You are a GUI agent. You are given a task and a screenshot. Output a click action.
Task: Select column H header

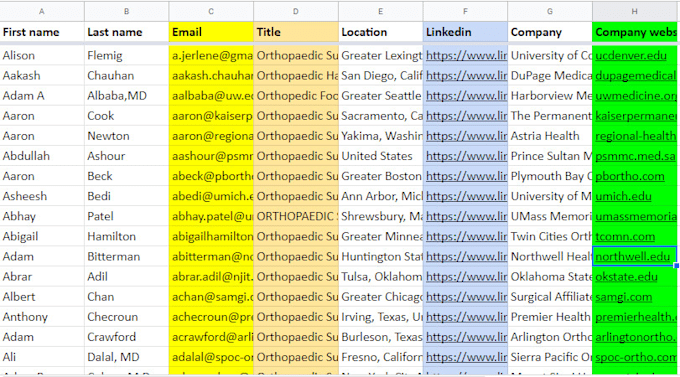[635, 11]
